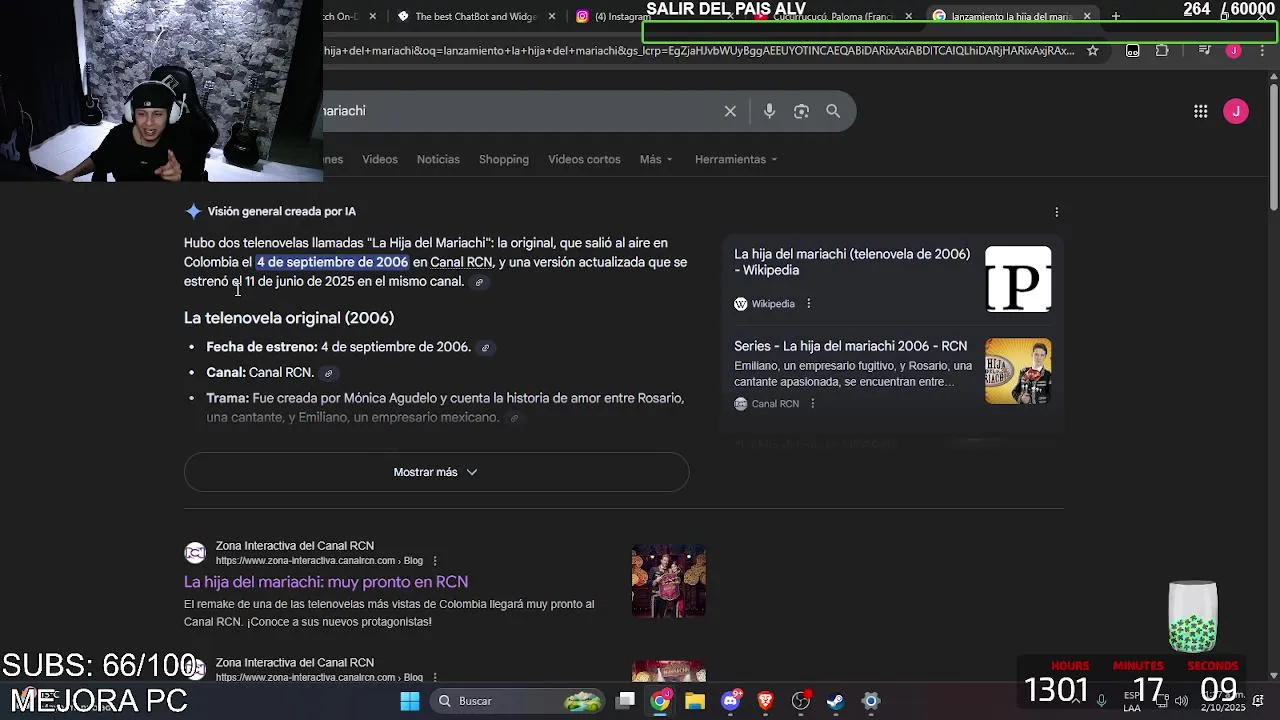Open the Google account avatar J
The height and width of the screenshot is (720, 1280).
[1236, 111]
